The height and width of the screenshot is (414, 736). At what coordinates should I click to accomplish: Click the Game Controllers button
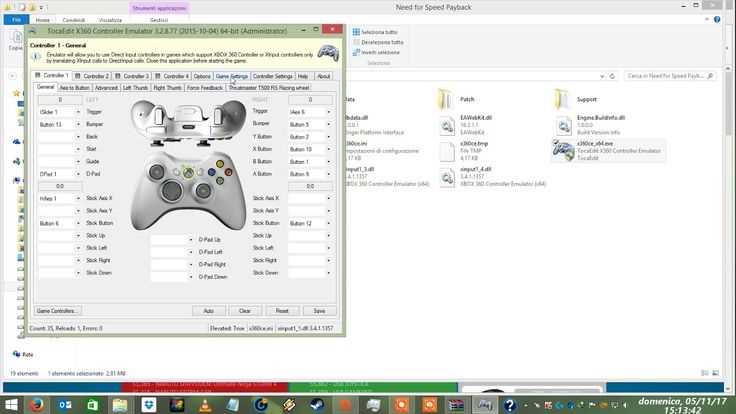pos(56,311)
